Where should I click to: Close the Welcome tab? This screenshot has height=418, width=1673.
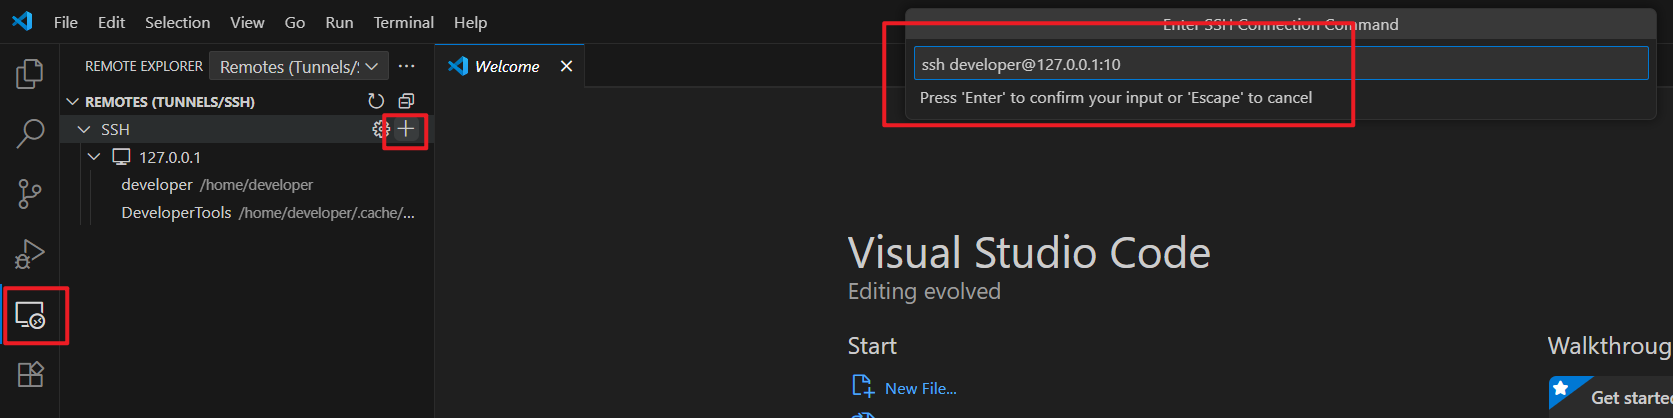[x=566, y=66]
